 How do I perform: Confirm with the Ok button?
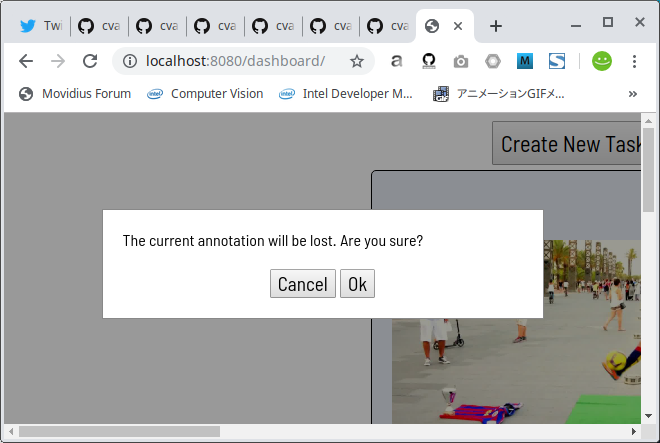coord(357,284)
